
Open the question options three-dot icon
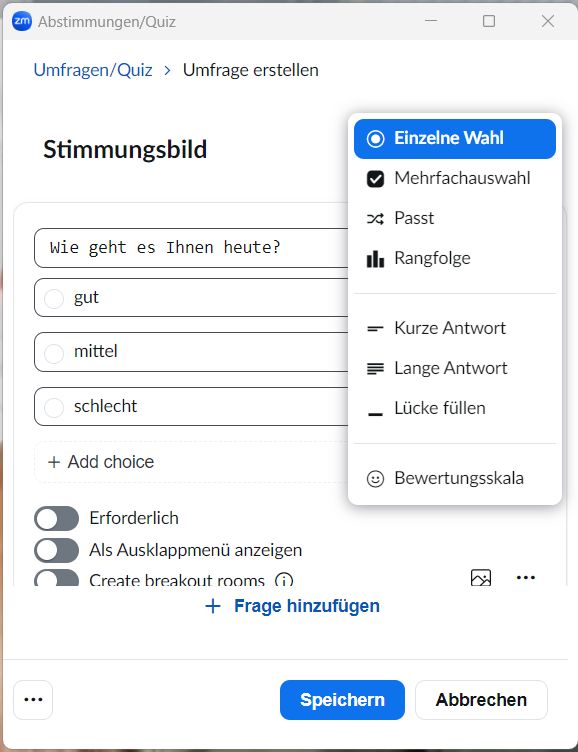526,577
